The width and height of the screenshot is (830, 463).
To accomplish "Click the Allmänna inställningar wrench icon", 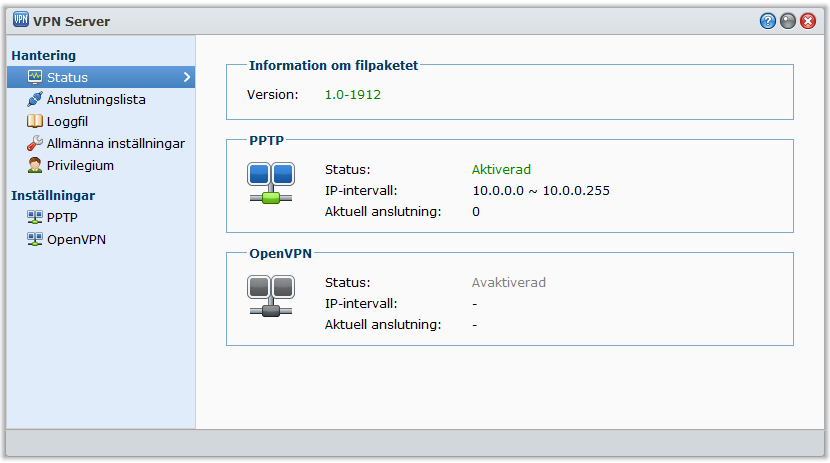I will click(35, 143).
